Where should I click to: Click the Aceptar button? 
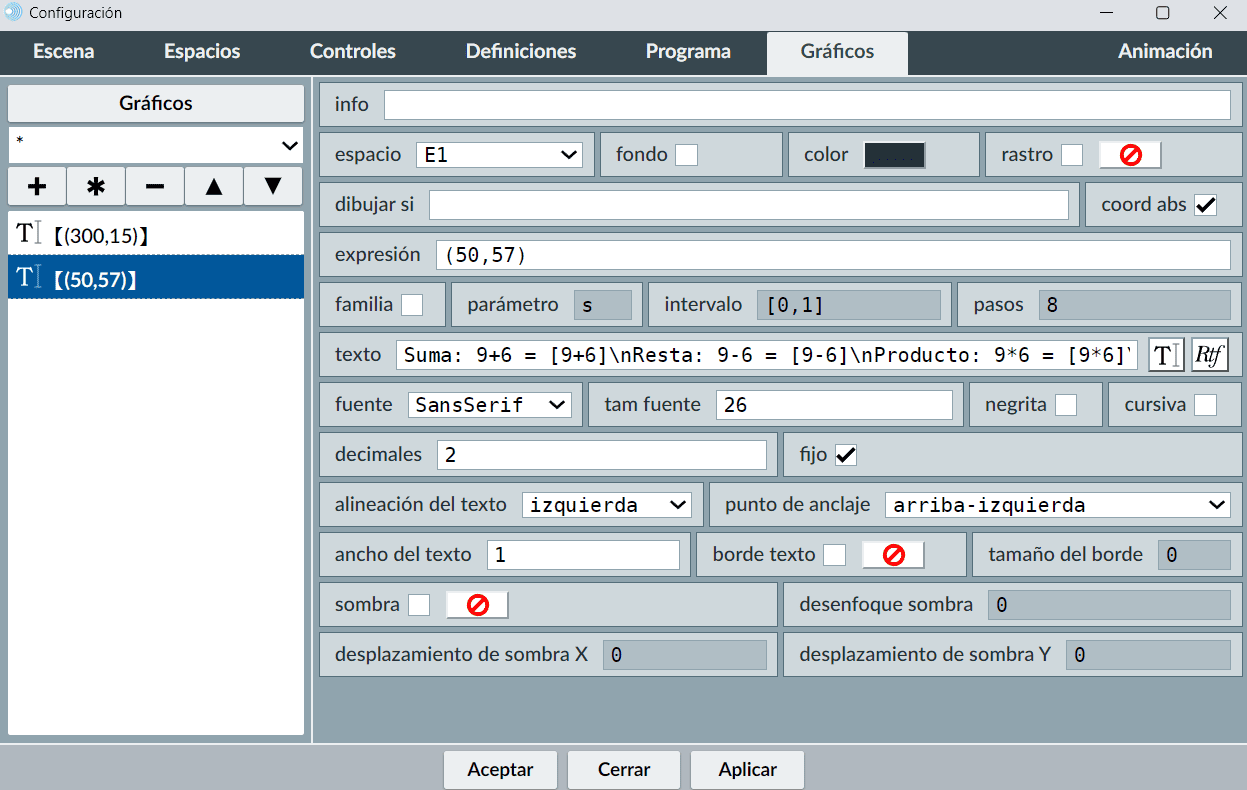pyautogui.click(x=500, y=770)
